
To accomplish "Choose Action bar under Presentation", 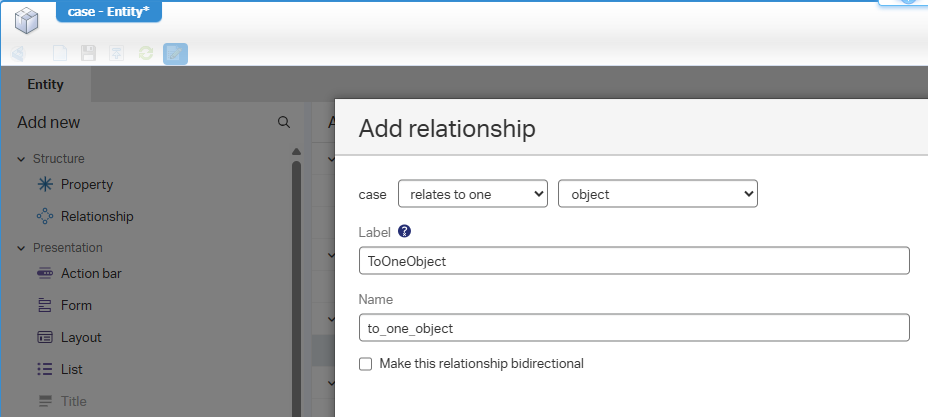I will coord(91,274).
